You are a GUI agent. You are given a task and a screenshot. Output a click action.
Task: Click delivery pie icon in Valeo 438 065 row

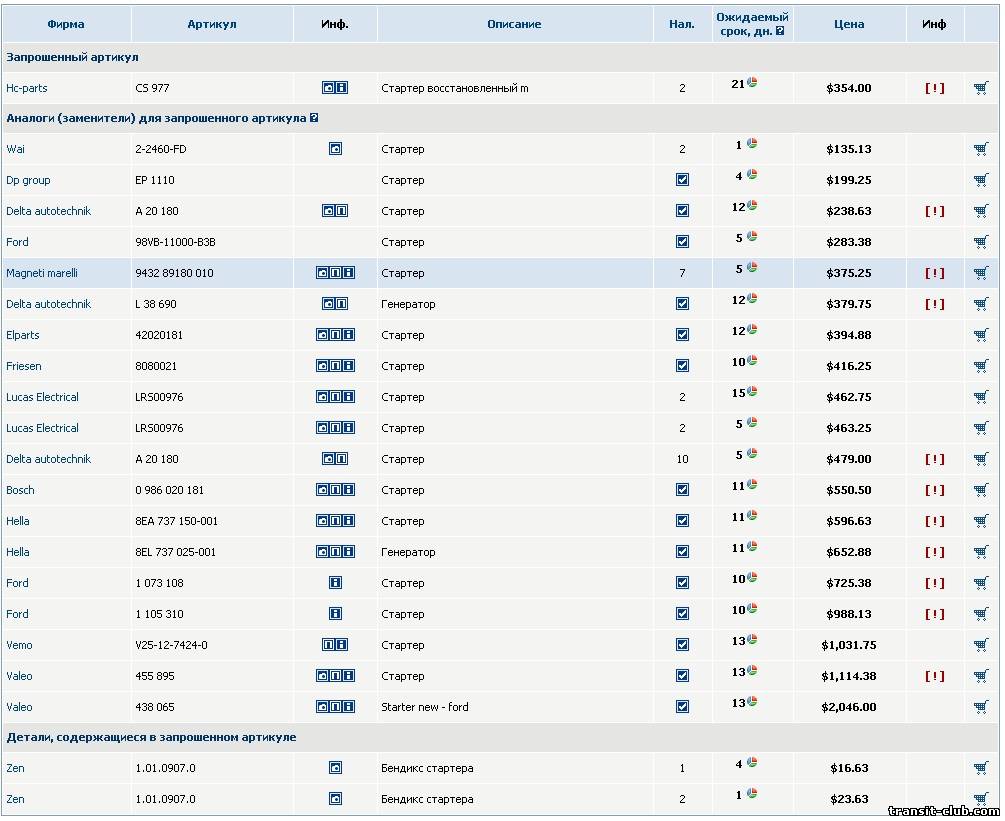tap(752, 702)
